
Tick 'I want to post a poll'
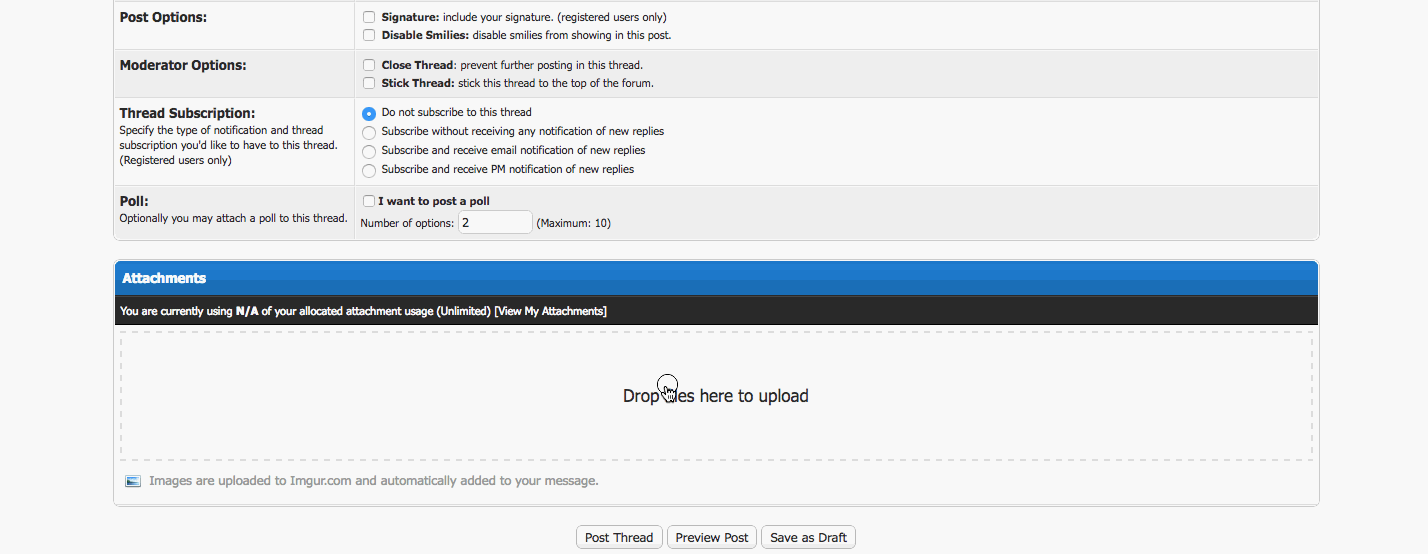(x=369, y=201)
